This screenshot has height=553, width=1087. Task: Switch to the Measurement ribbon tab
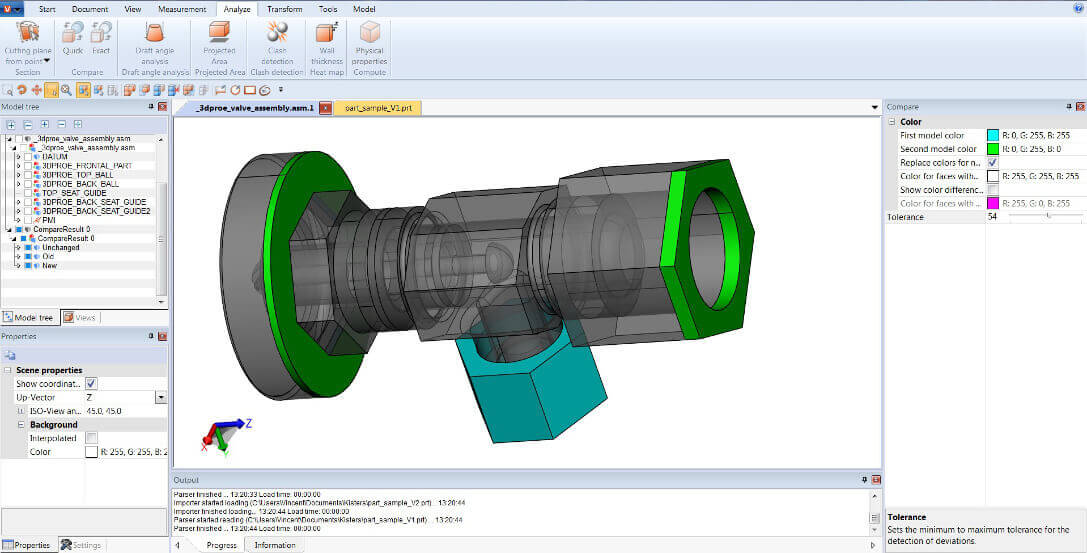pyautogui.click(x=181, y=8)
